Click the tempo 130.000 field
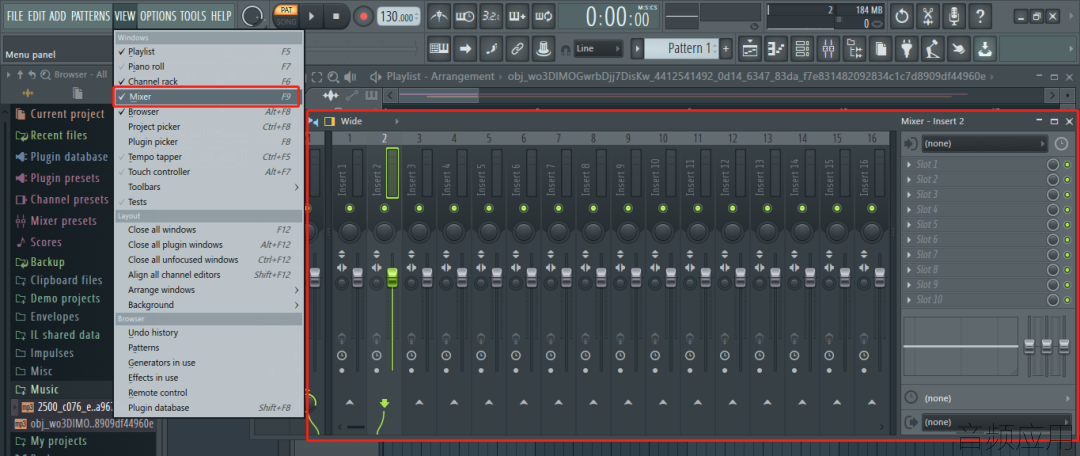1080x456 pixels. pyautogui.click(x=399, y=17)
